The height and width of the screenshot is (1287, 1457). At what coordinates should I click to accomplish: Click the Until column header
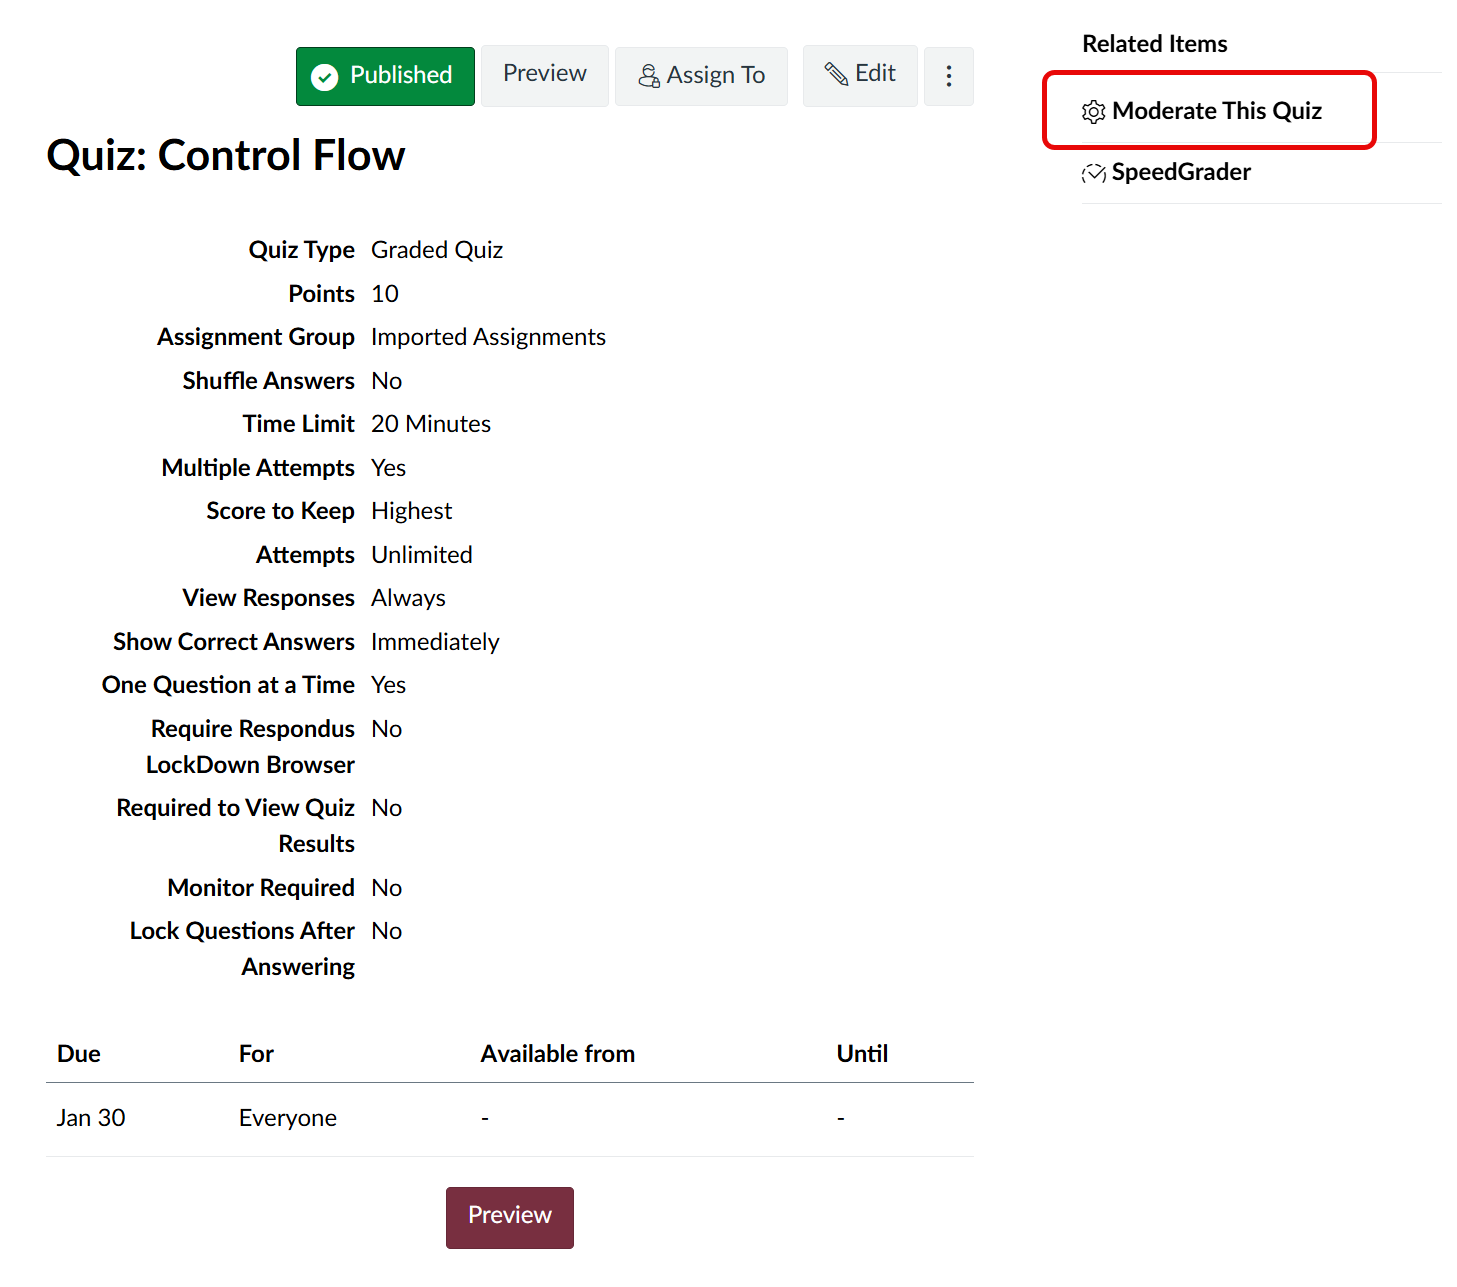coord(862,1054)
